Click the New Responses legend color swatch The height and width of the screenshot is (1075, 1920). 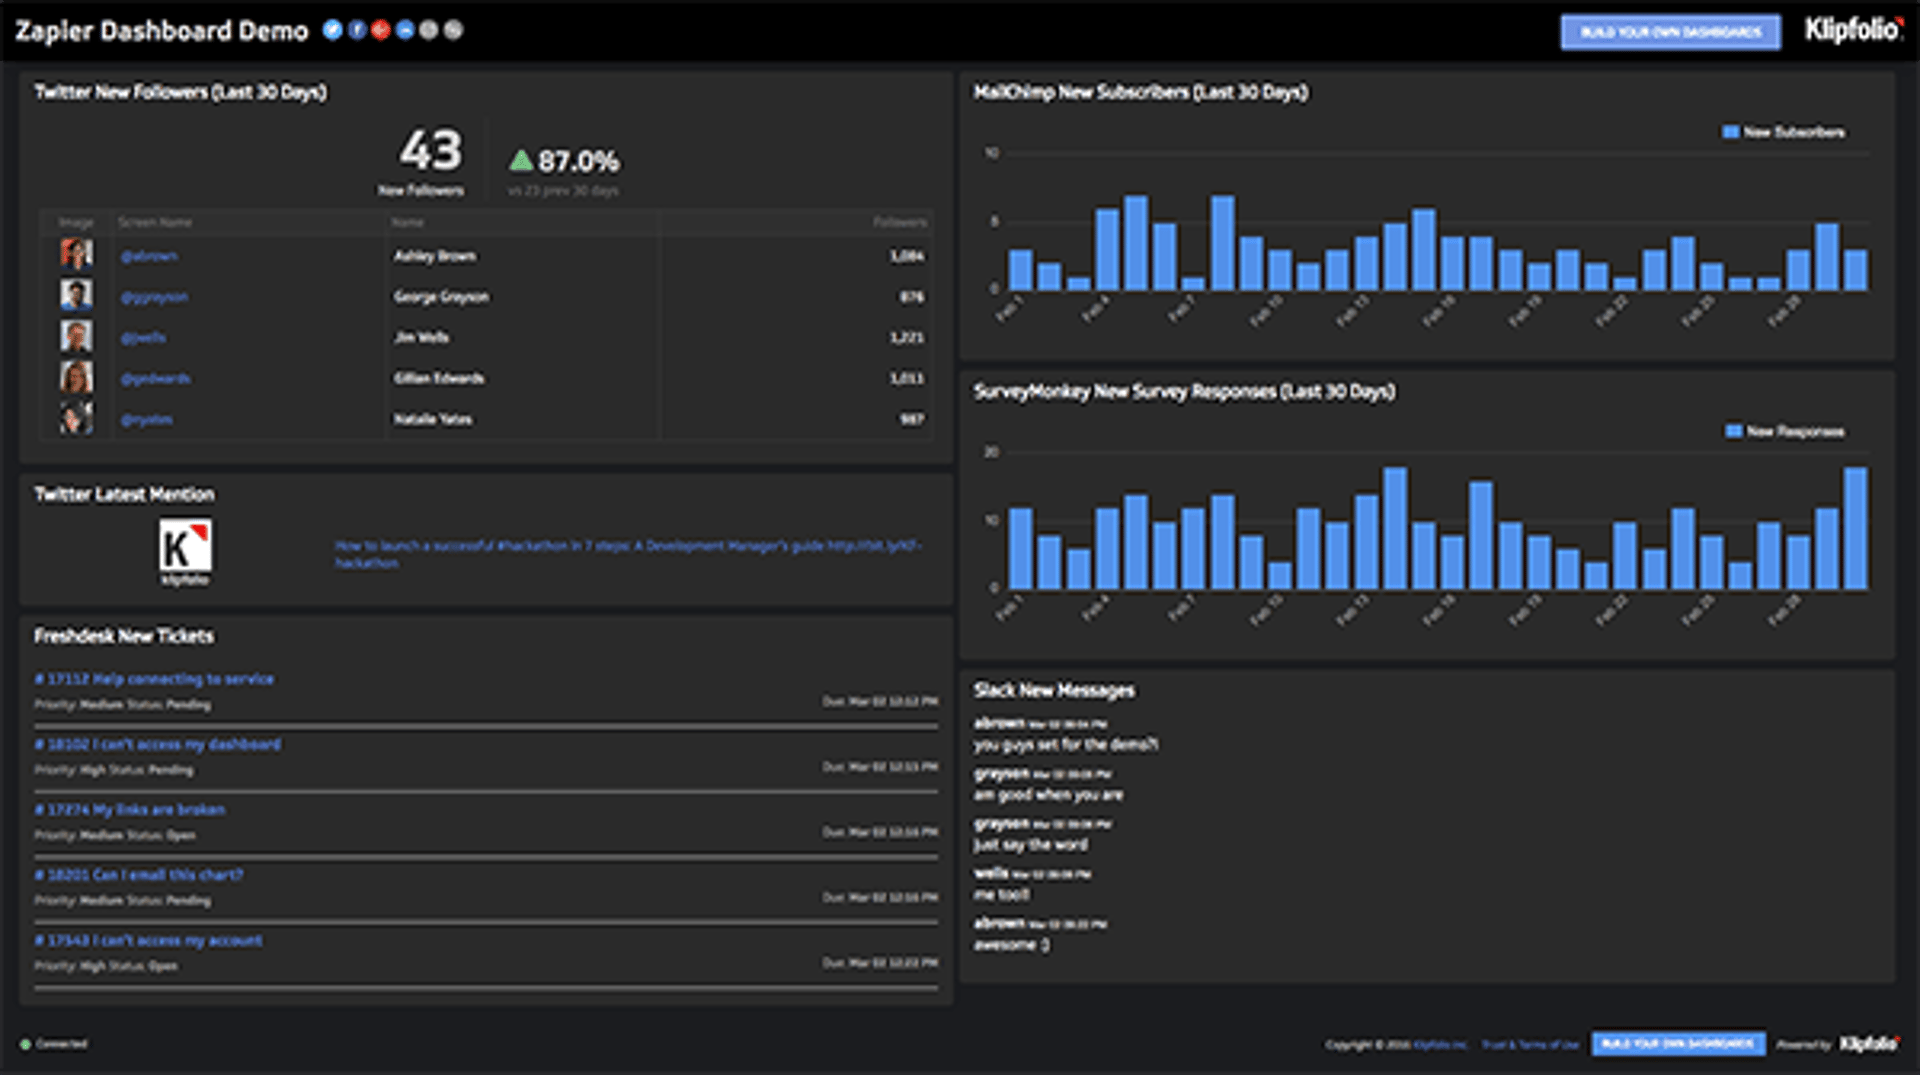coord(1733,431)
